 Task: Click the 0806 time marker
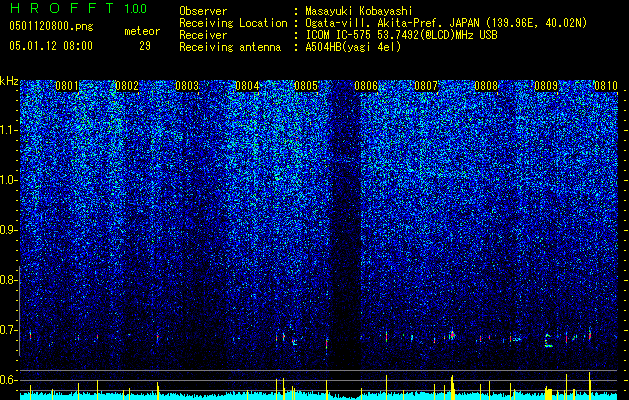click(366, 86)
